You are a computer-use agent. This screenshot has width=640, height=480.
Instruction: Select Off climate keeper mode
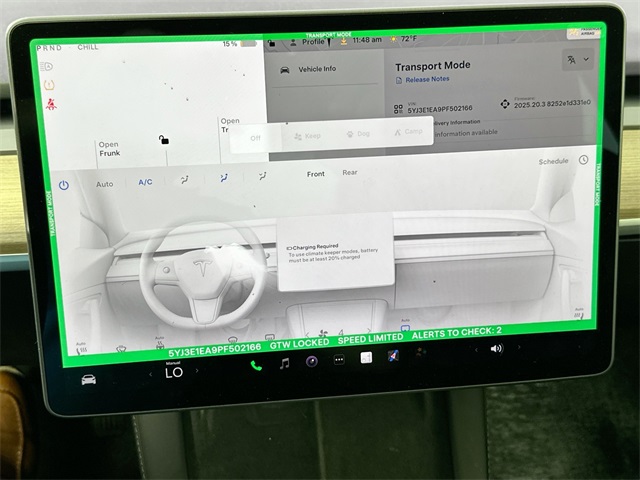click(x=256, y=138)
